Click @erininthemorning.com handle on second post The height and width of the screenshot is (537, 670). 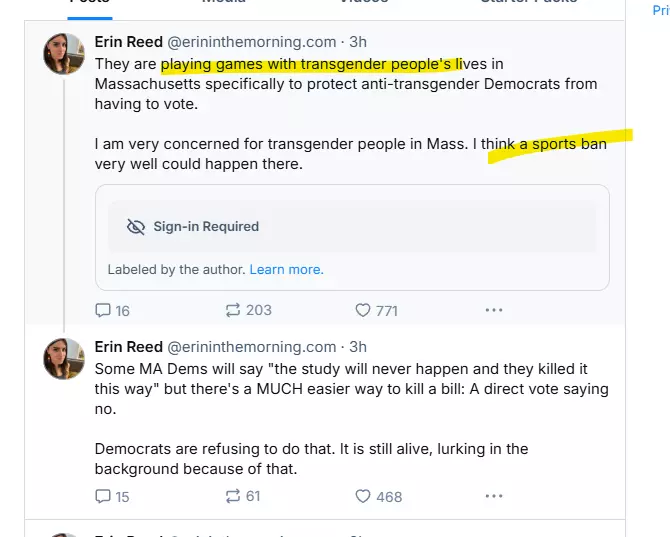(251, 347)
